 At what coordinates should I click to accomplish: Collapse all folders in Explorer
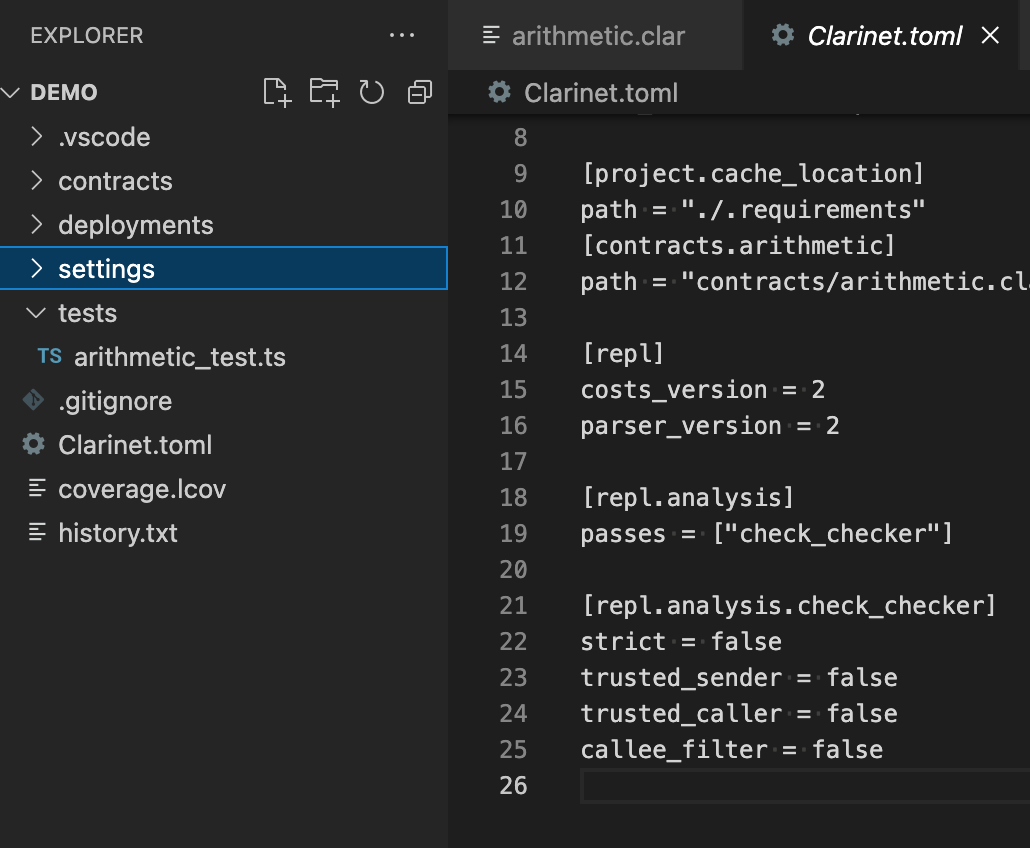pyautogui.click(x=420, y=93)
